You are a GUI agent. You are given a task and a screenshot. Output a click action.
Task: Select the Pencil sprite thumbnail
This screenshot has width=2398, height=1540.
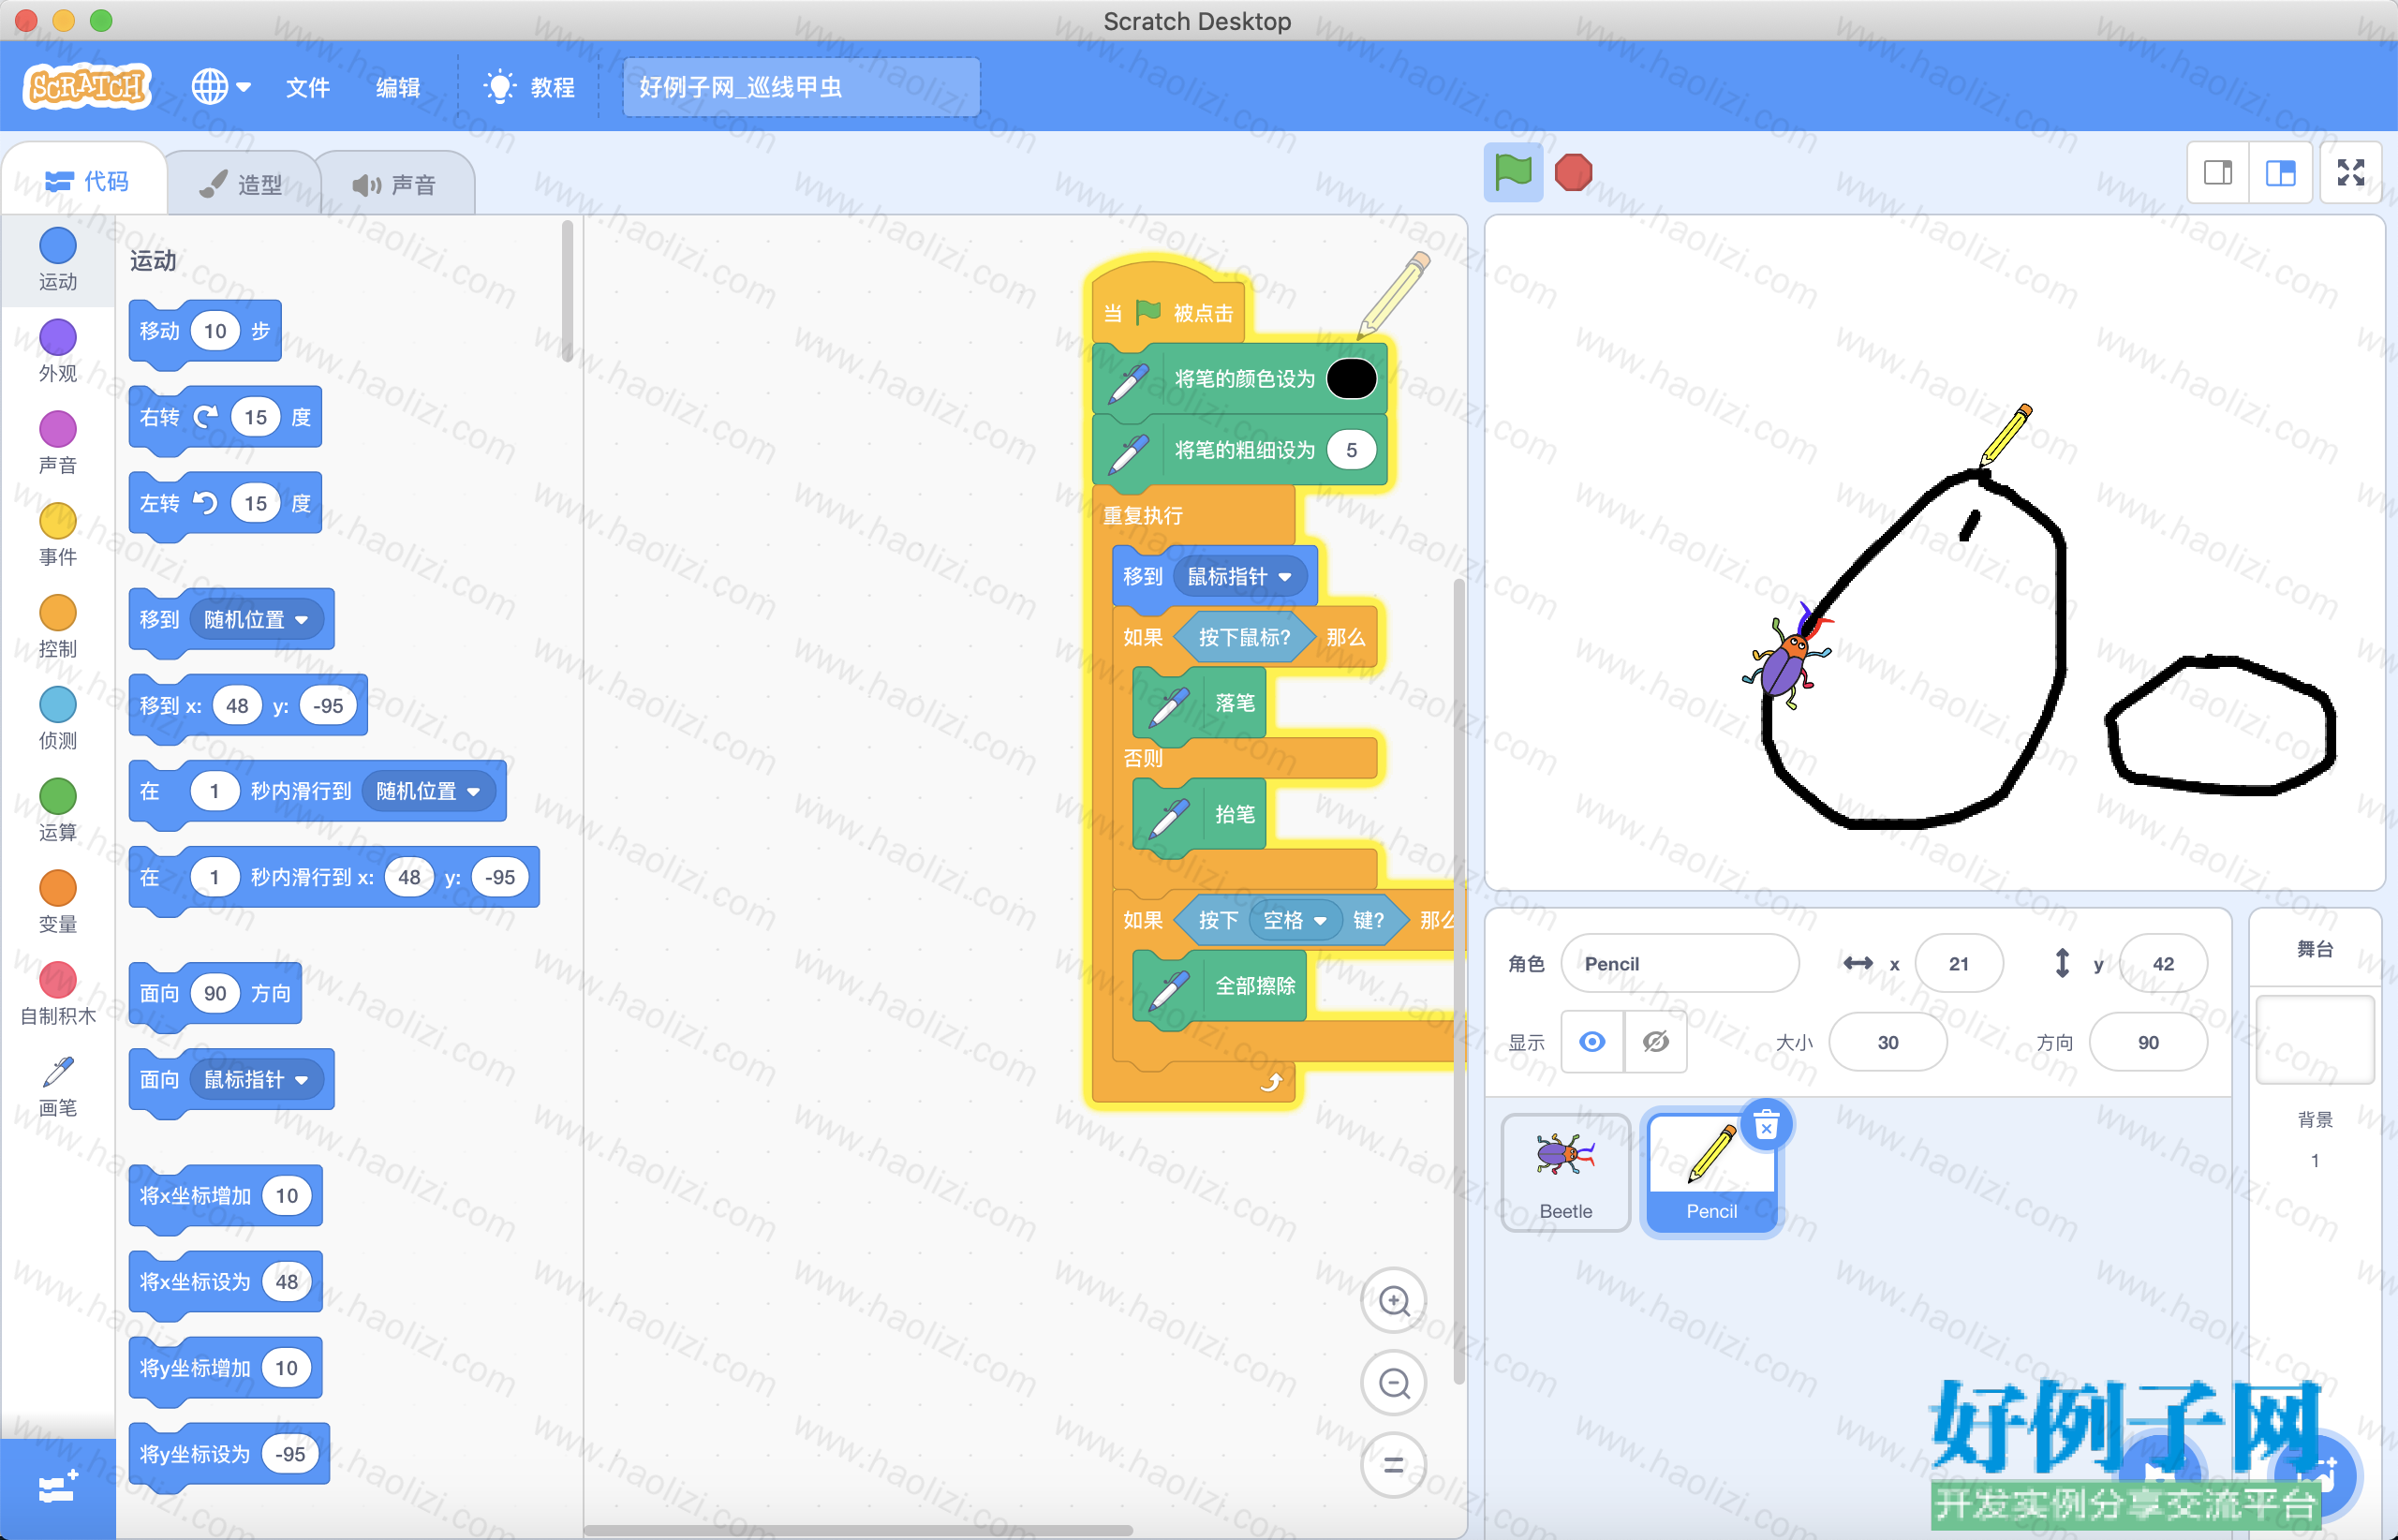pyautogui.click(x=1711, y=1173)
